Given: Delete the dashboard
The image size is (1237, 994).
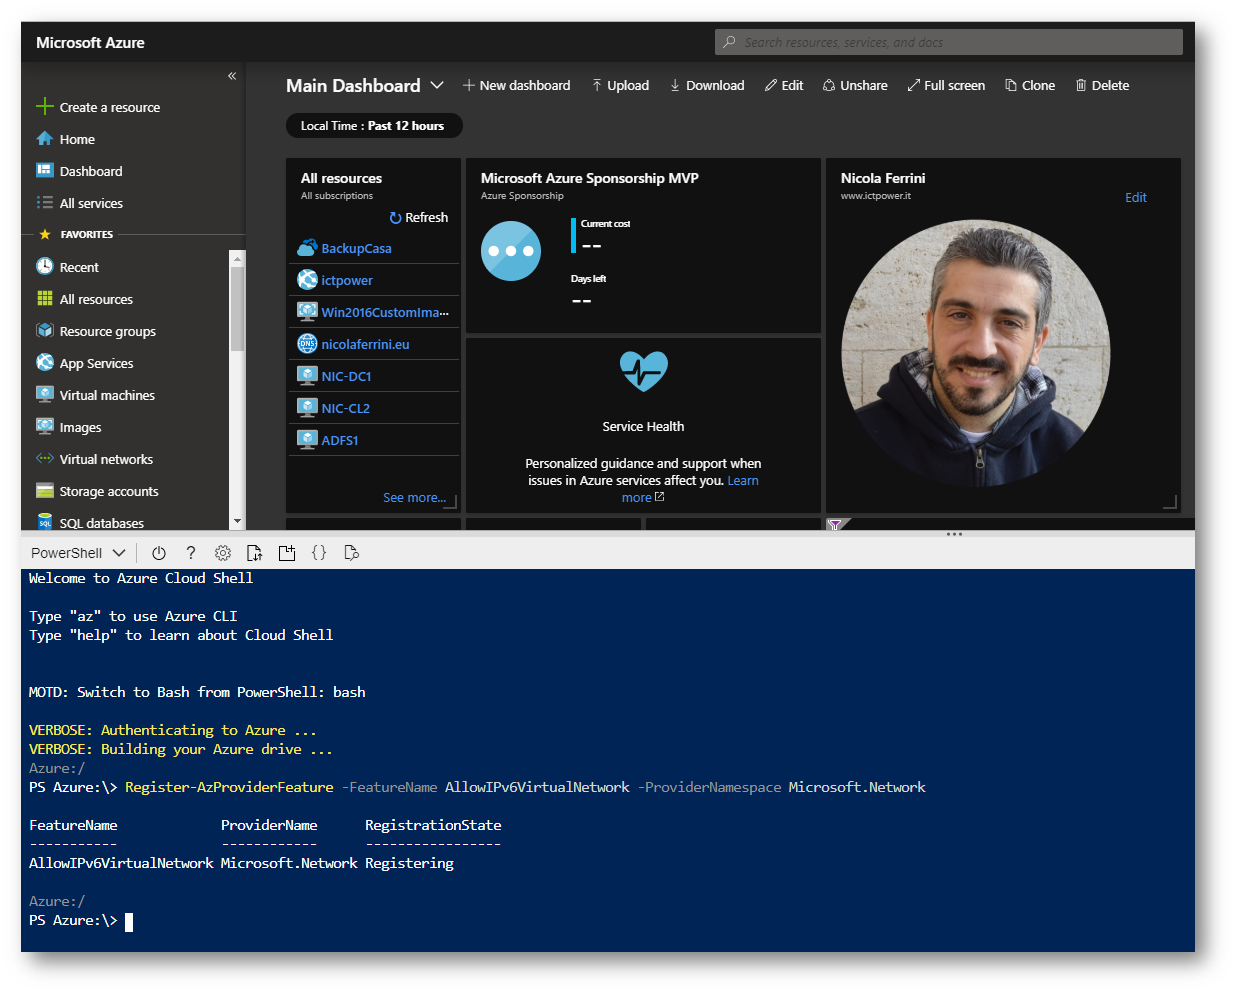Looking at the screenshot, I should click(x=1102, y=86).
